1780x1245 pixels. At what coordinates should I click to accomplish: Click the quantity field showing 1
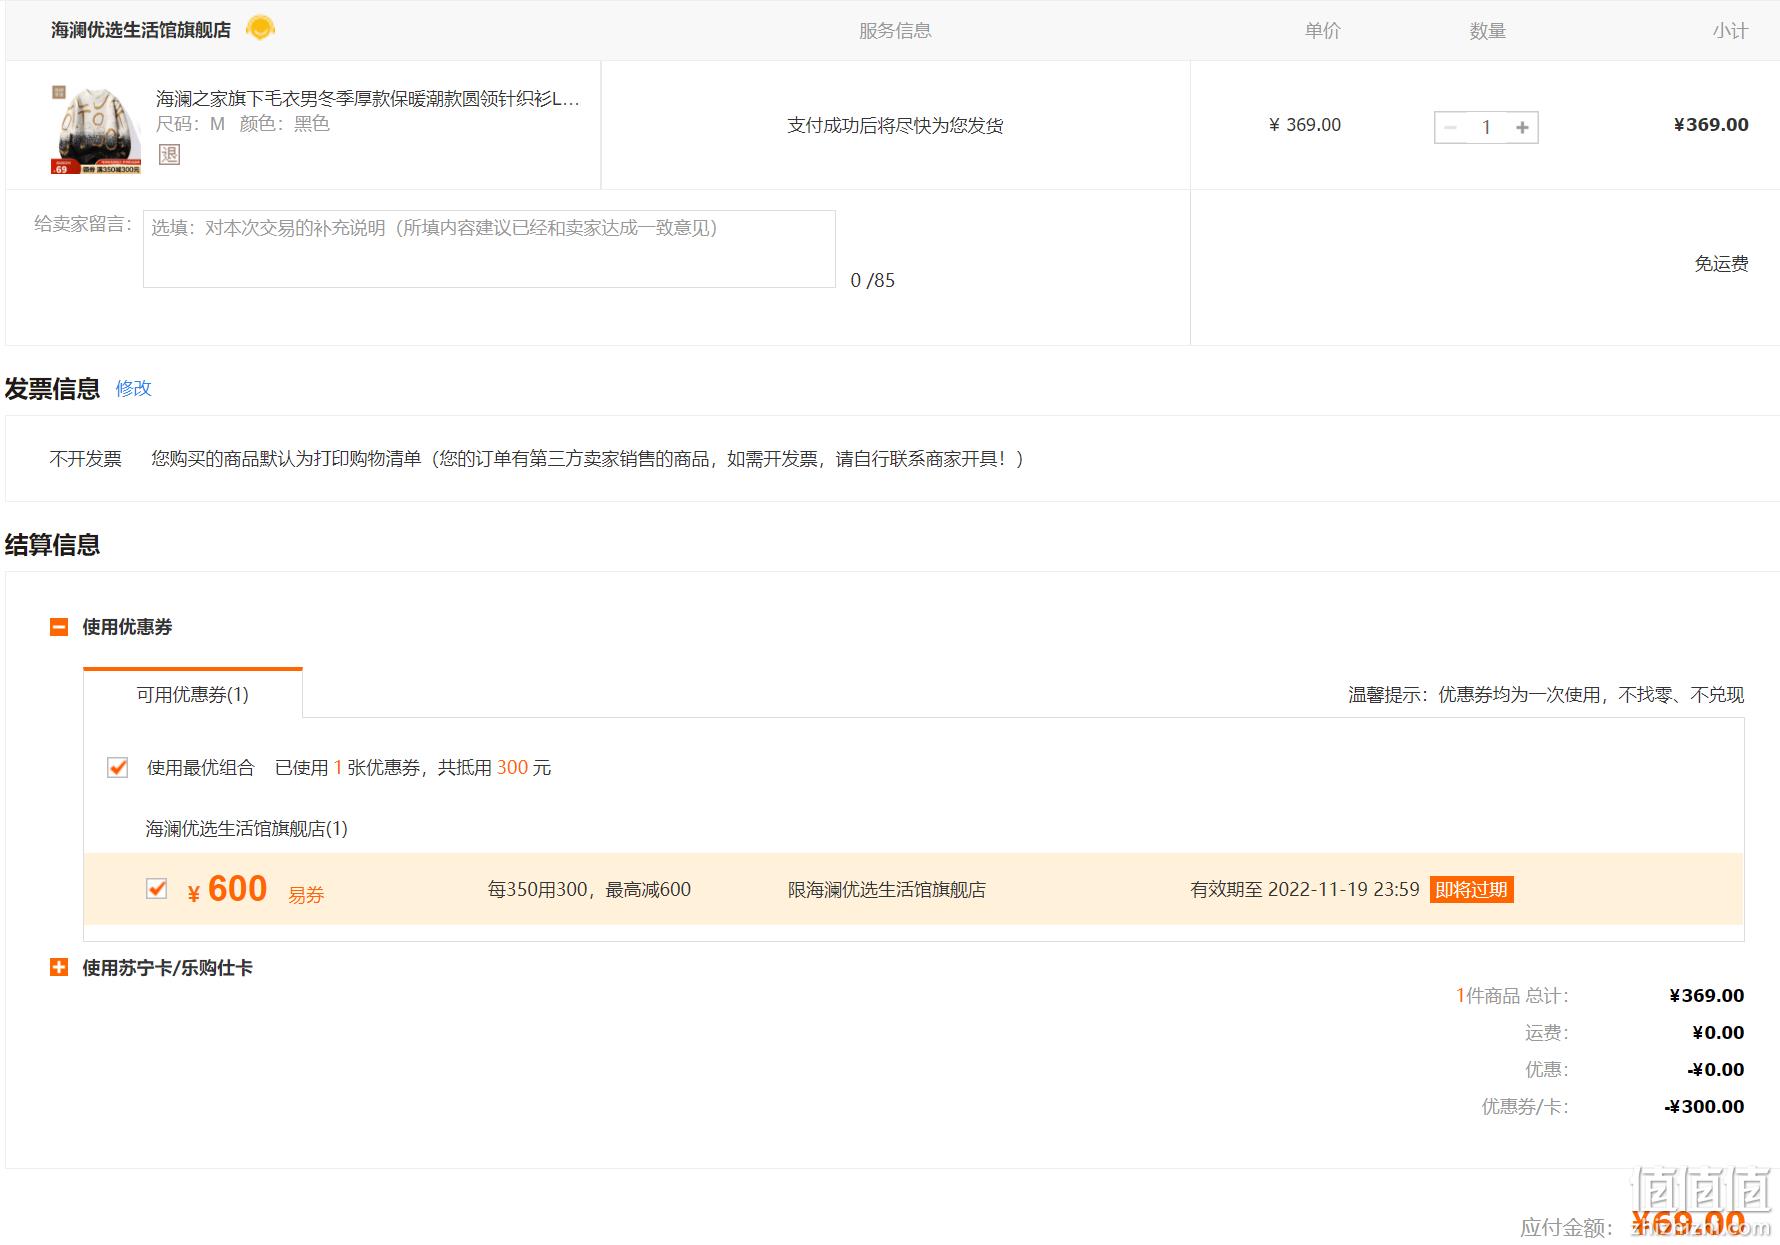pyautogui.click(x=1486, y=127)
